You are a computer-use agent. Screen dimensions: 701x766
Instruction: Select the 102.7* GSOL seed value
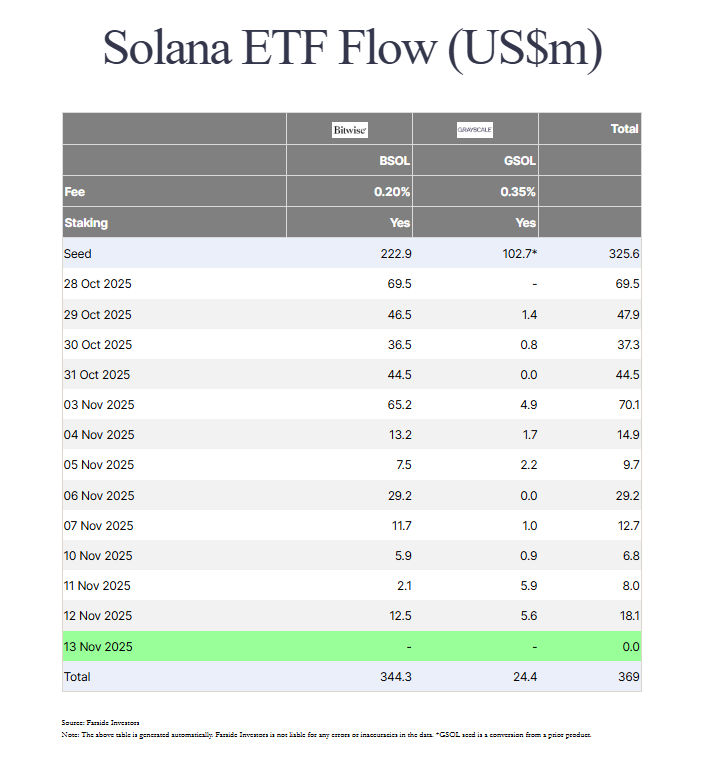tap(517, 254)
